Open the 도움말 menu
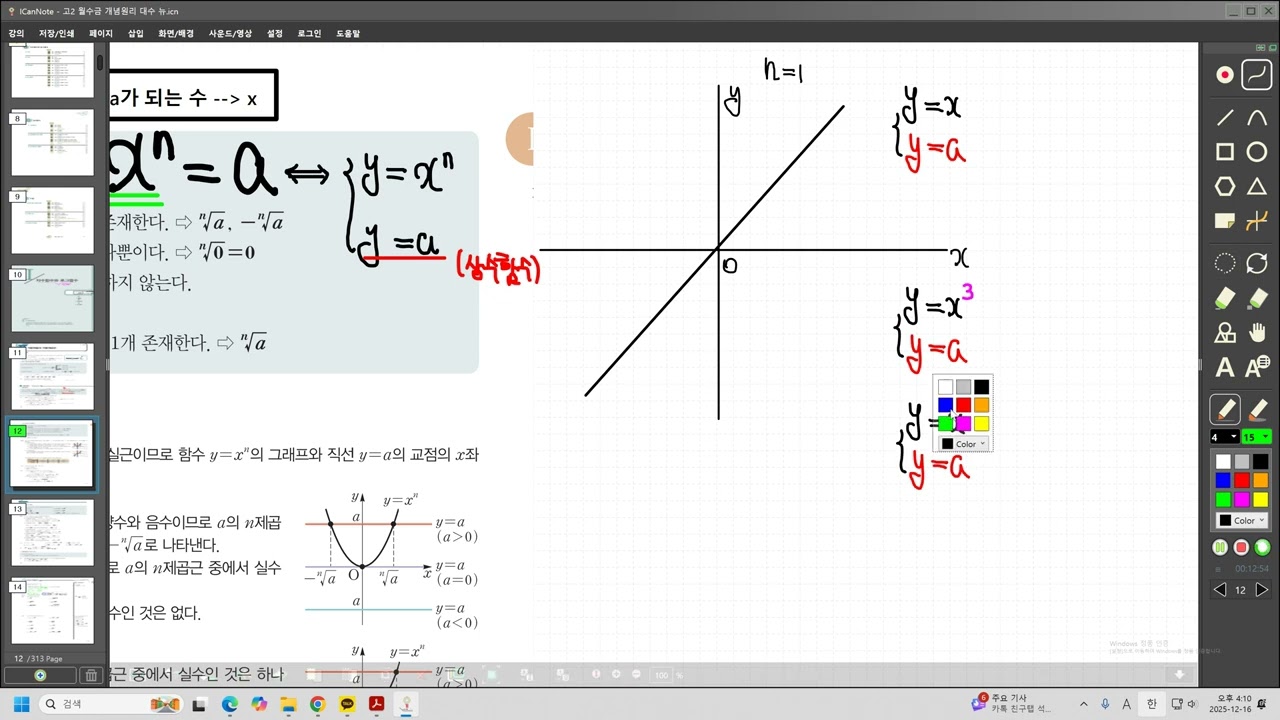The width and height of the screenshot is (1280, 720). (x=348, y=33)
